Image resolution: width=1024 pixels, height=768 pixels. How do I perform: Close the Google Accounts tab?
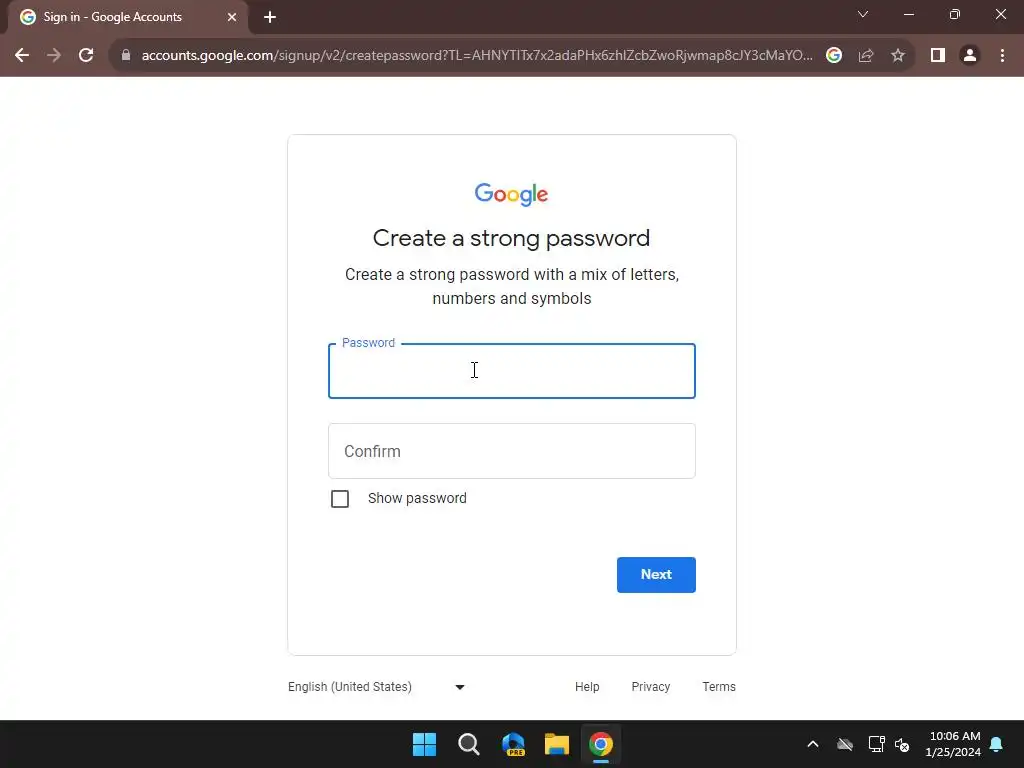coord(232,17)
